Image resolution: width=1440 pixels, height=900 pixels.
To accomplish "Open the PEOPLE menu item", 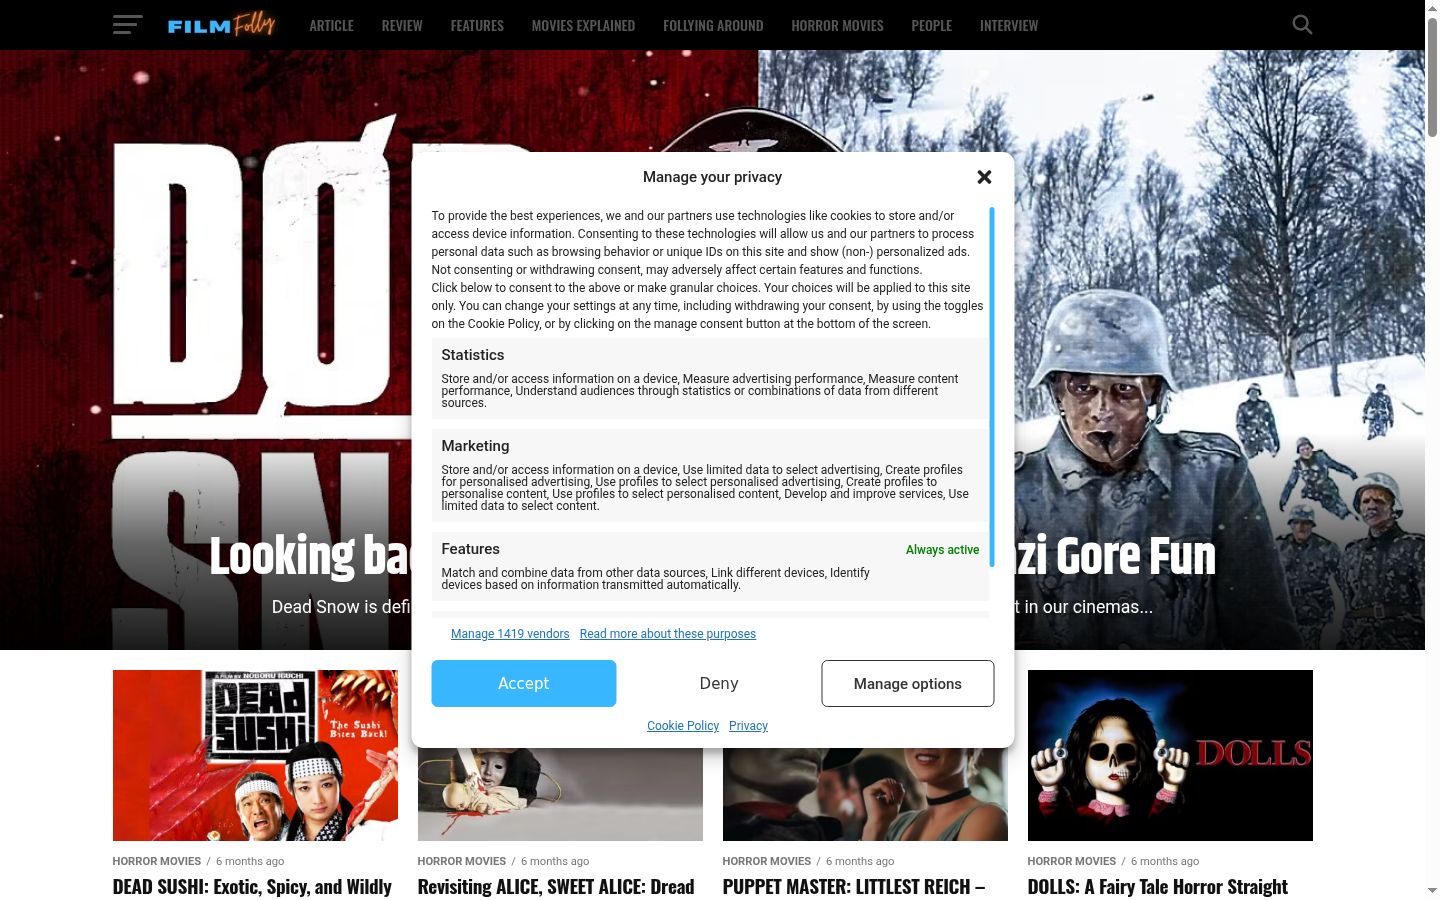I will [x=931, y=25].
